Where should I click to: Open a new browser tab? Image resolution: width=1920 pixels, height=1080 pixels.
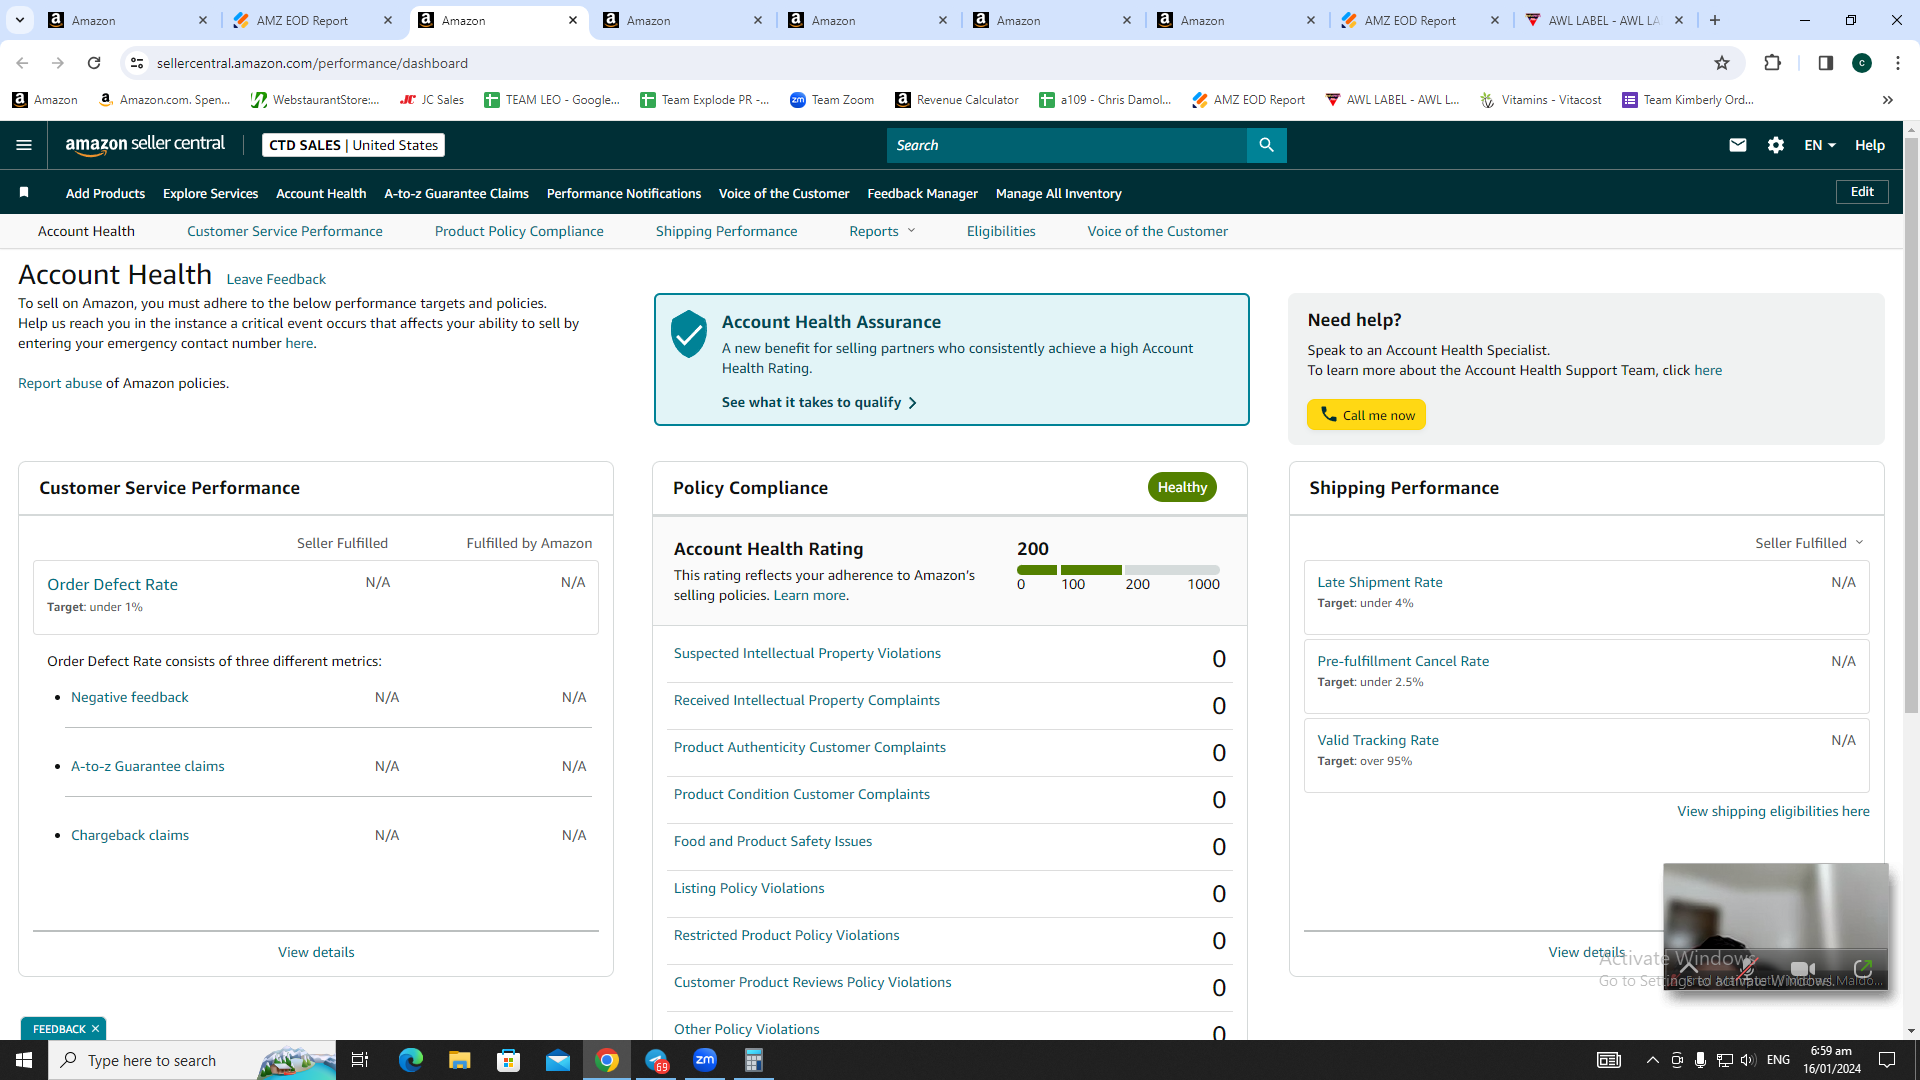pos(1715,20)
